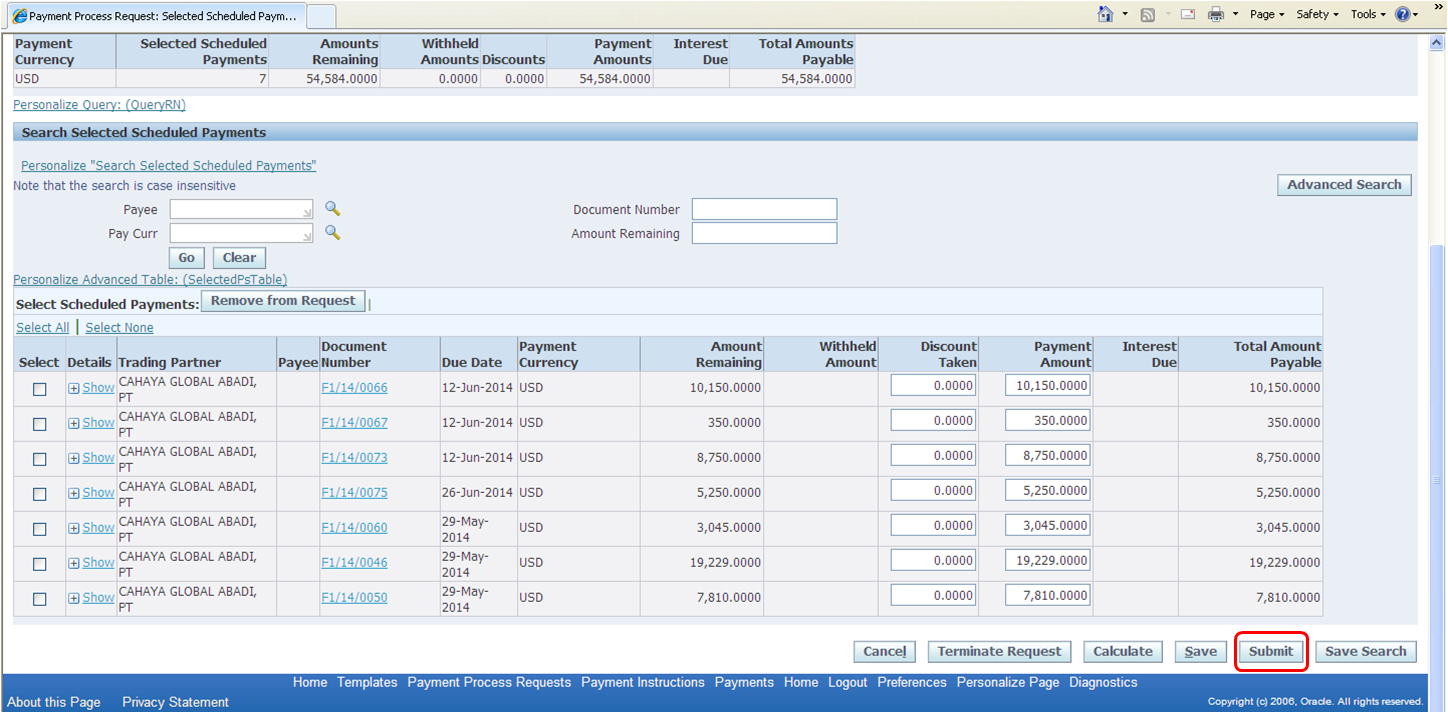Click the Select All link
This screenshot has height=713, width=1448.
pos(42,327)
